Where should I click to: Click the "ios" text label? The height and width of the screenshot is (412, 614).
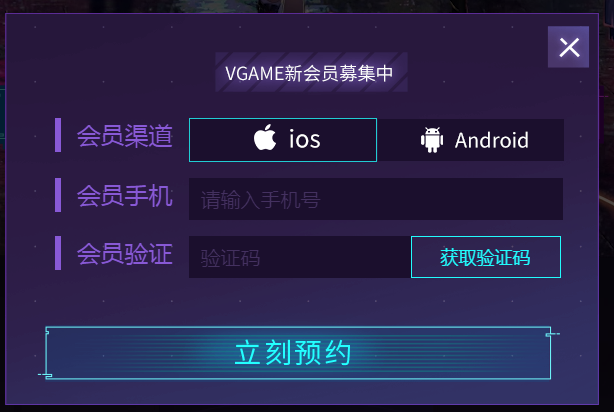click(305, 139)
